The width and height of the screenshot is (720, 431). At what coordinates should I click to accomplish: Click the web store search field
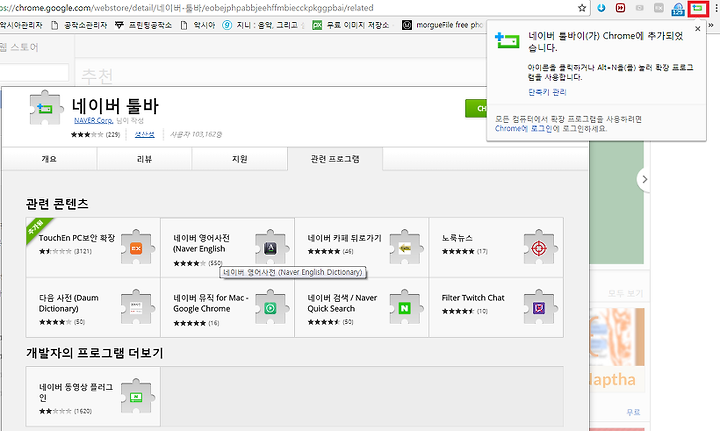coord(34,73)
